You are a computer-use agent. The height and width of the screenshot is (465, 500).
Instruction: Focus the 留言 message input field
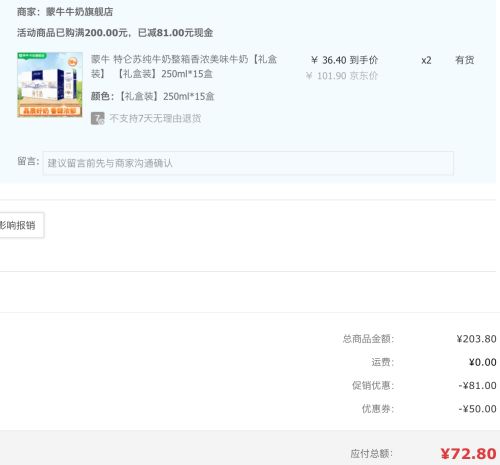pyautogui.click(x=248, y=163)
